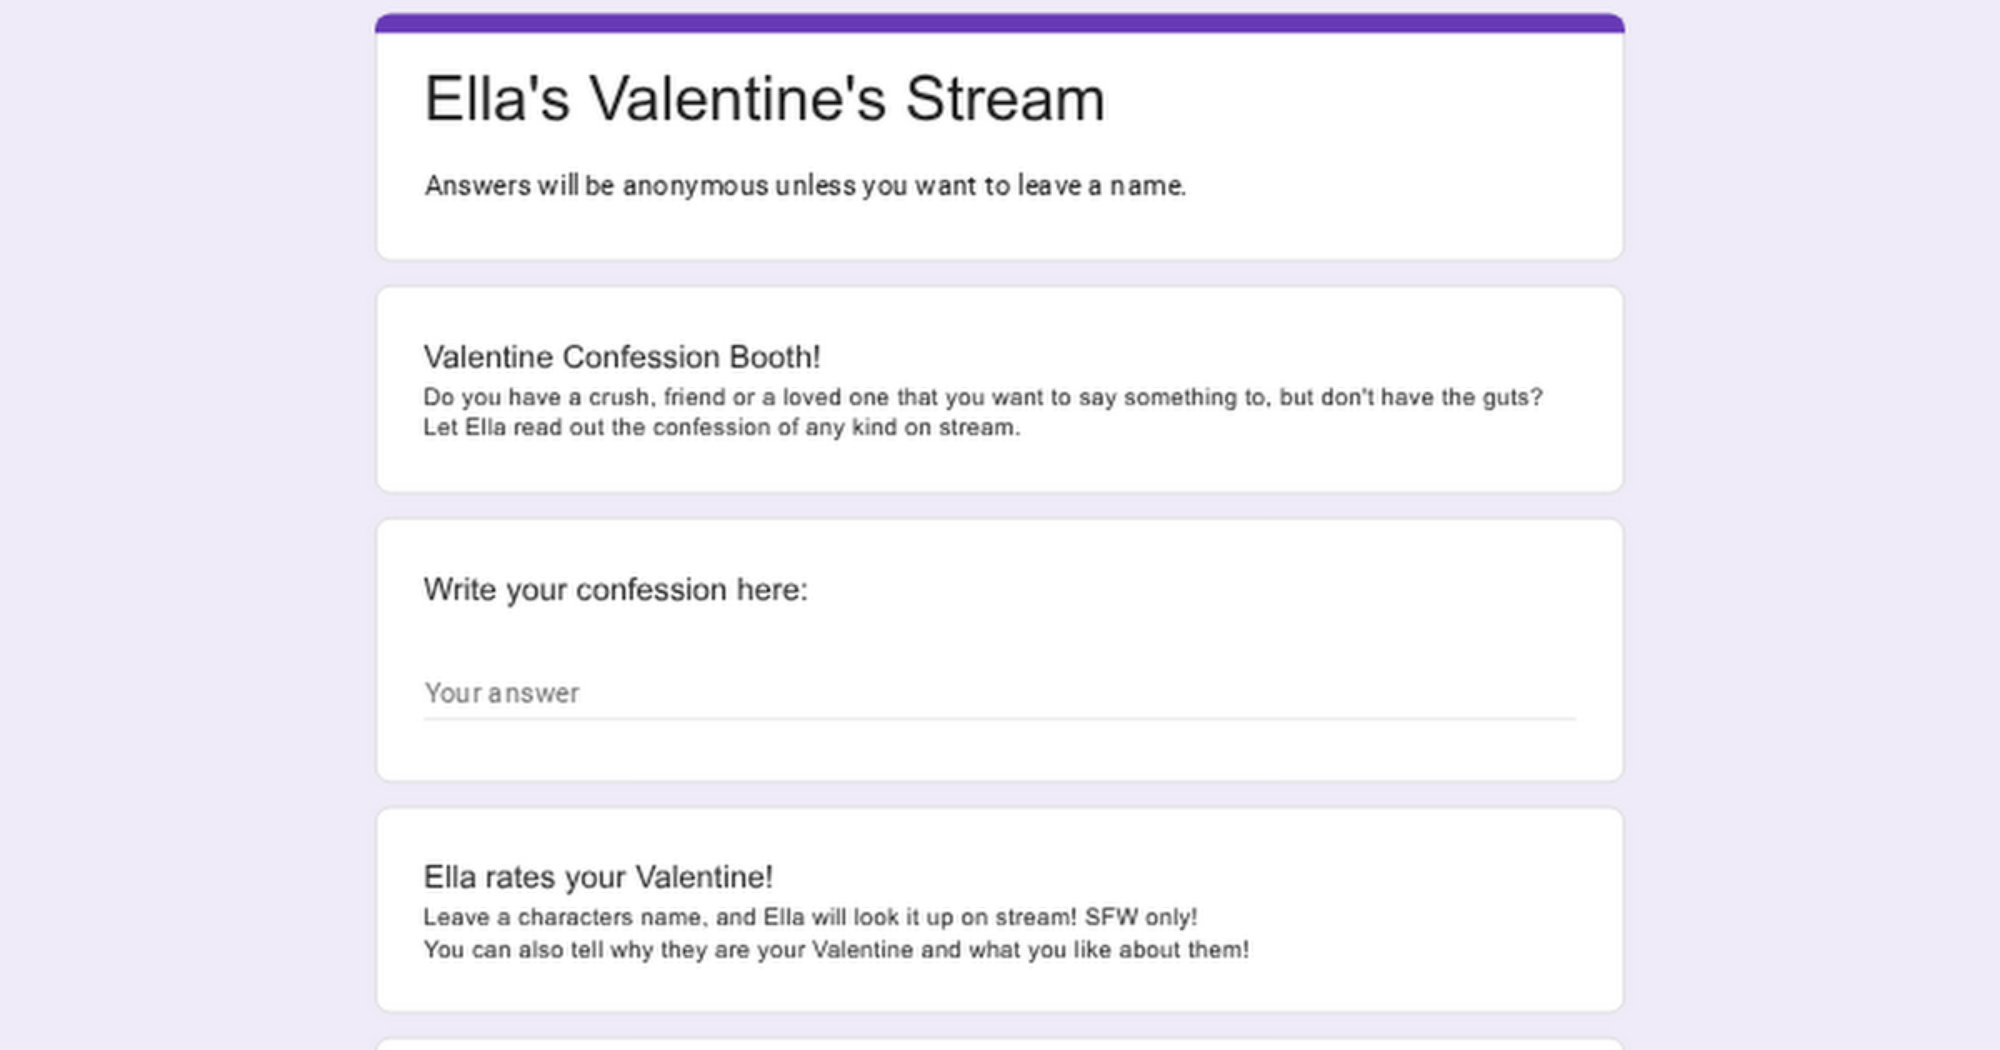Click the "Let Ella read out the confession" line
The width and height of the screenshot is (2000, 1050).
point(721,428)
